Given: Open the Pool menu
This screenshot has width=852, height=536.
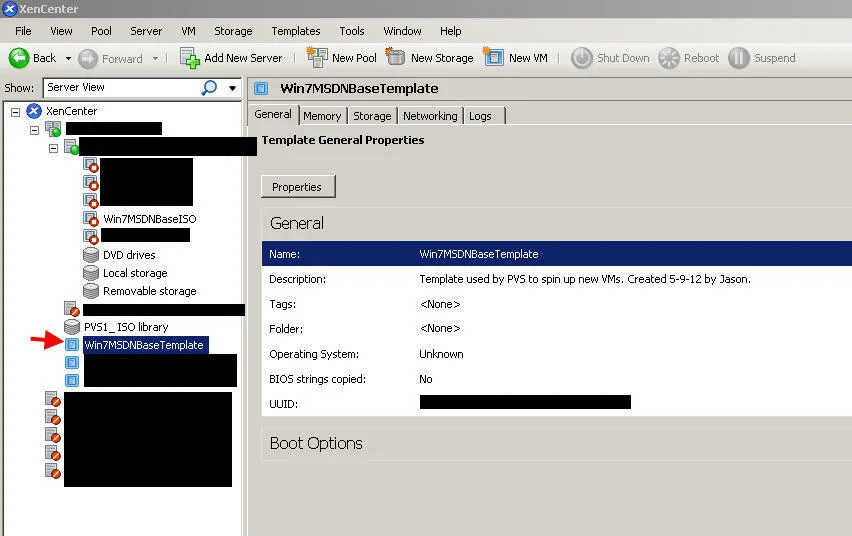Looking at the screenshot, I should [101, 31].
